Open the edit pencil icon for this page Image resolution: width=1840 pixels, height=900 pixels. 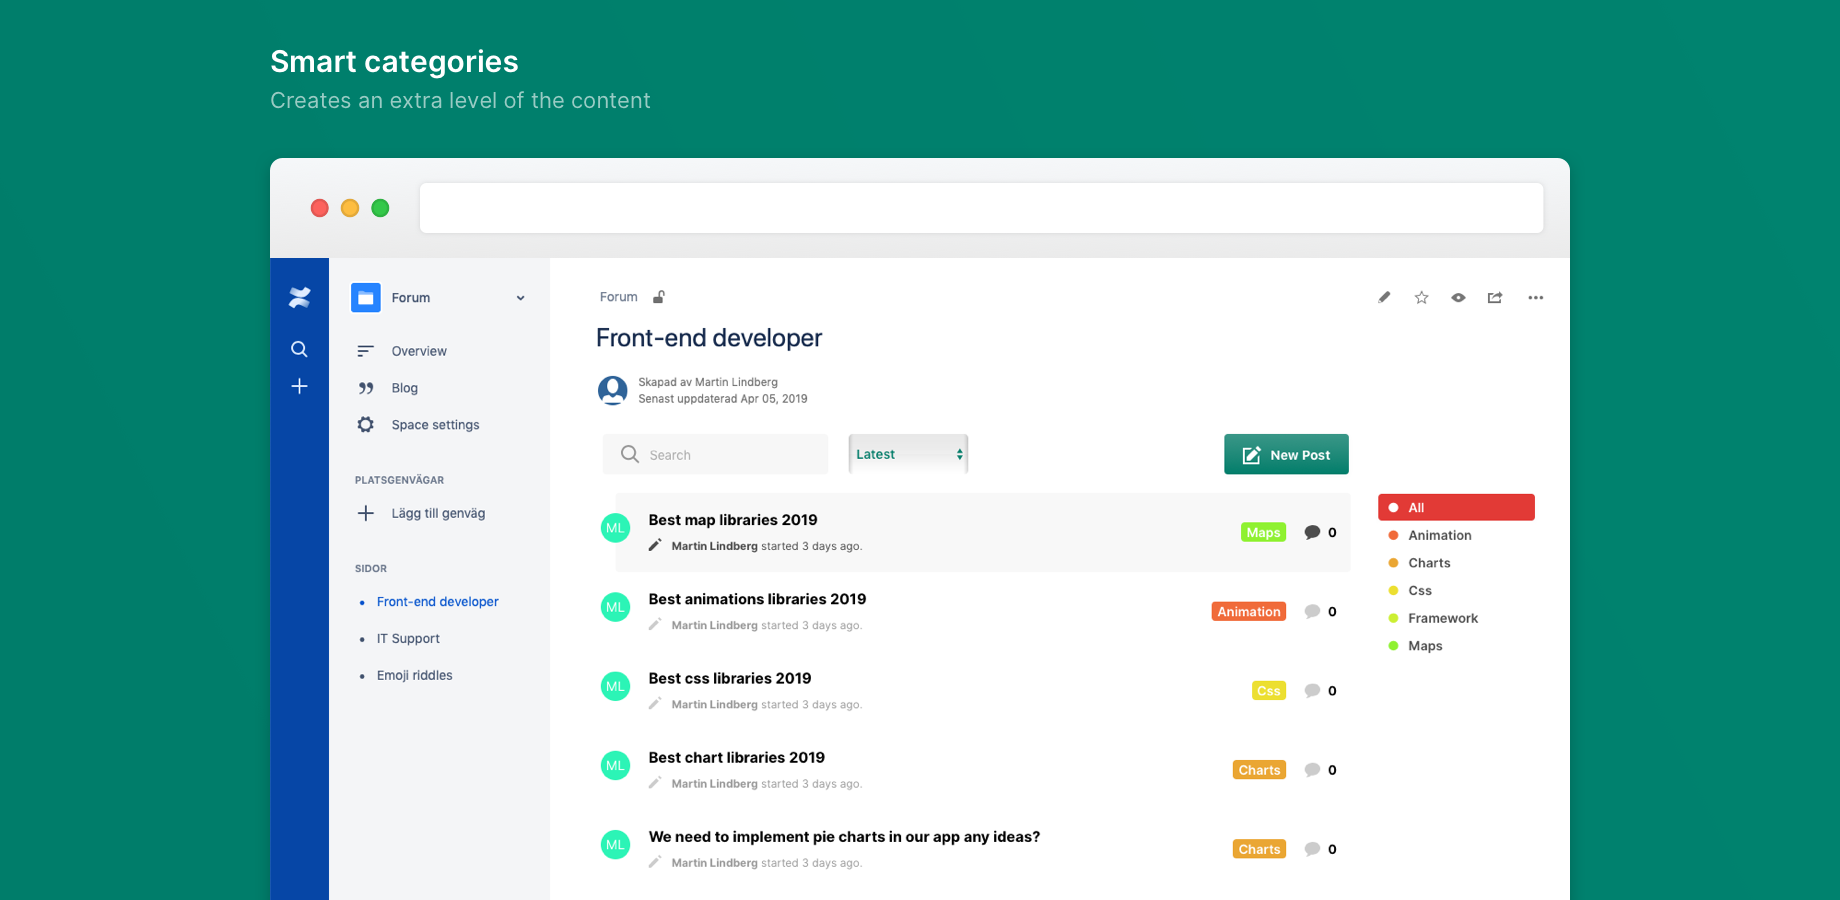click(x=1384, y=297)
